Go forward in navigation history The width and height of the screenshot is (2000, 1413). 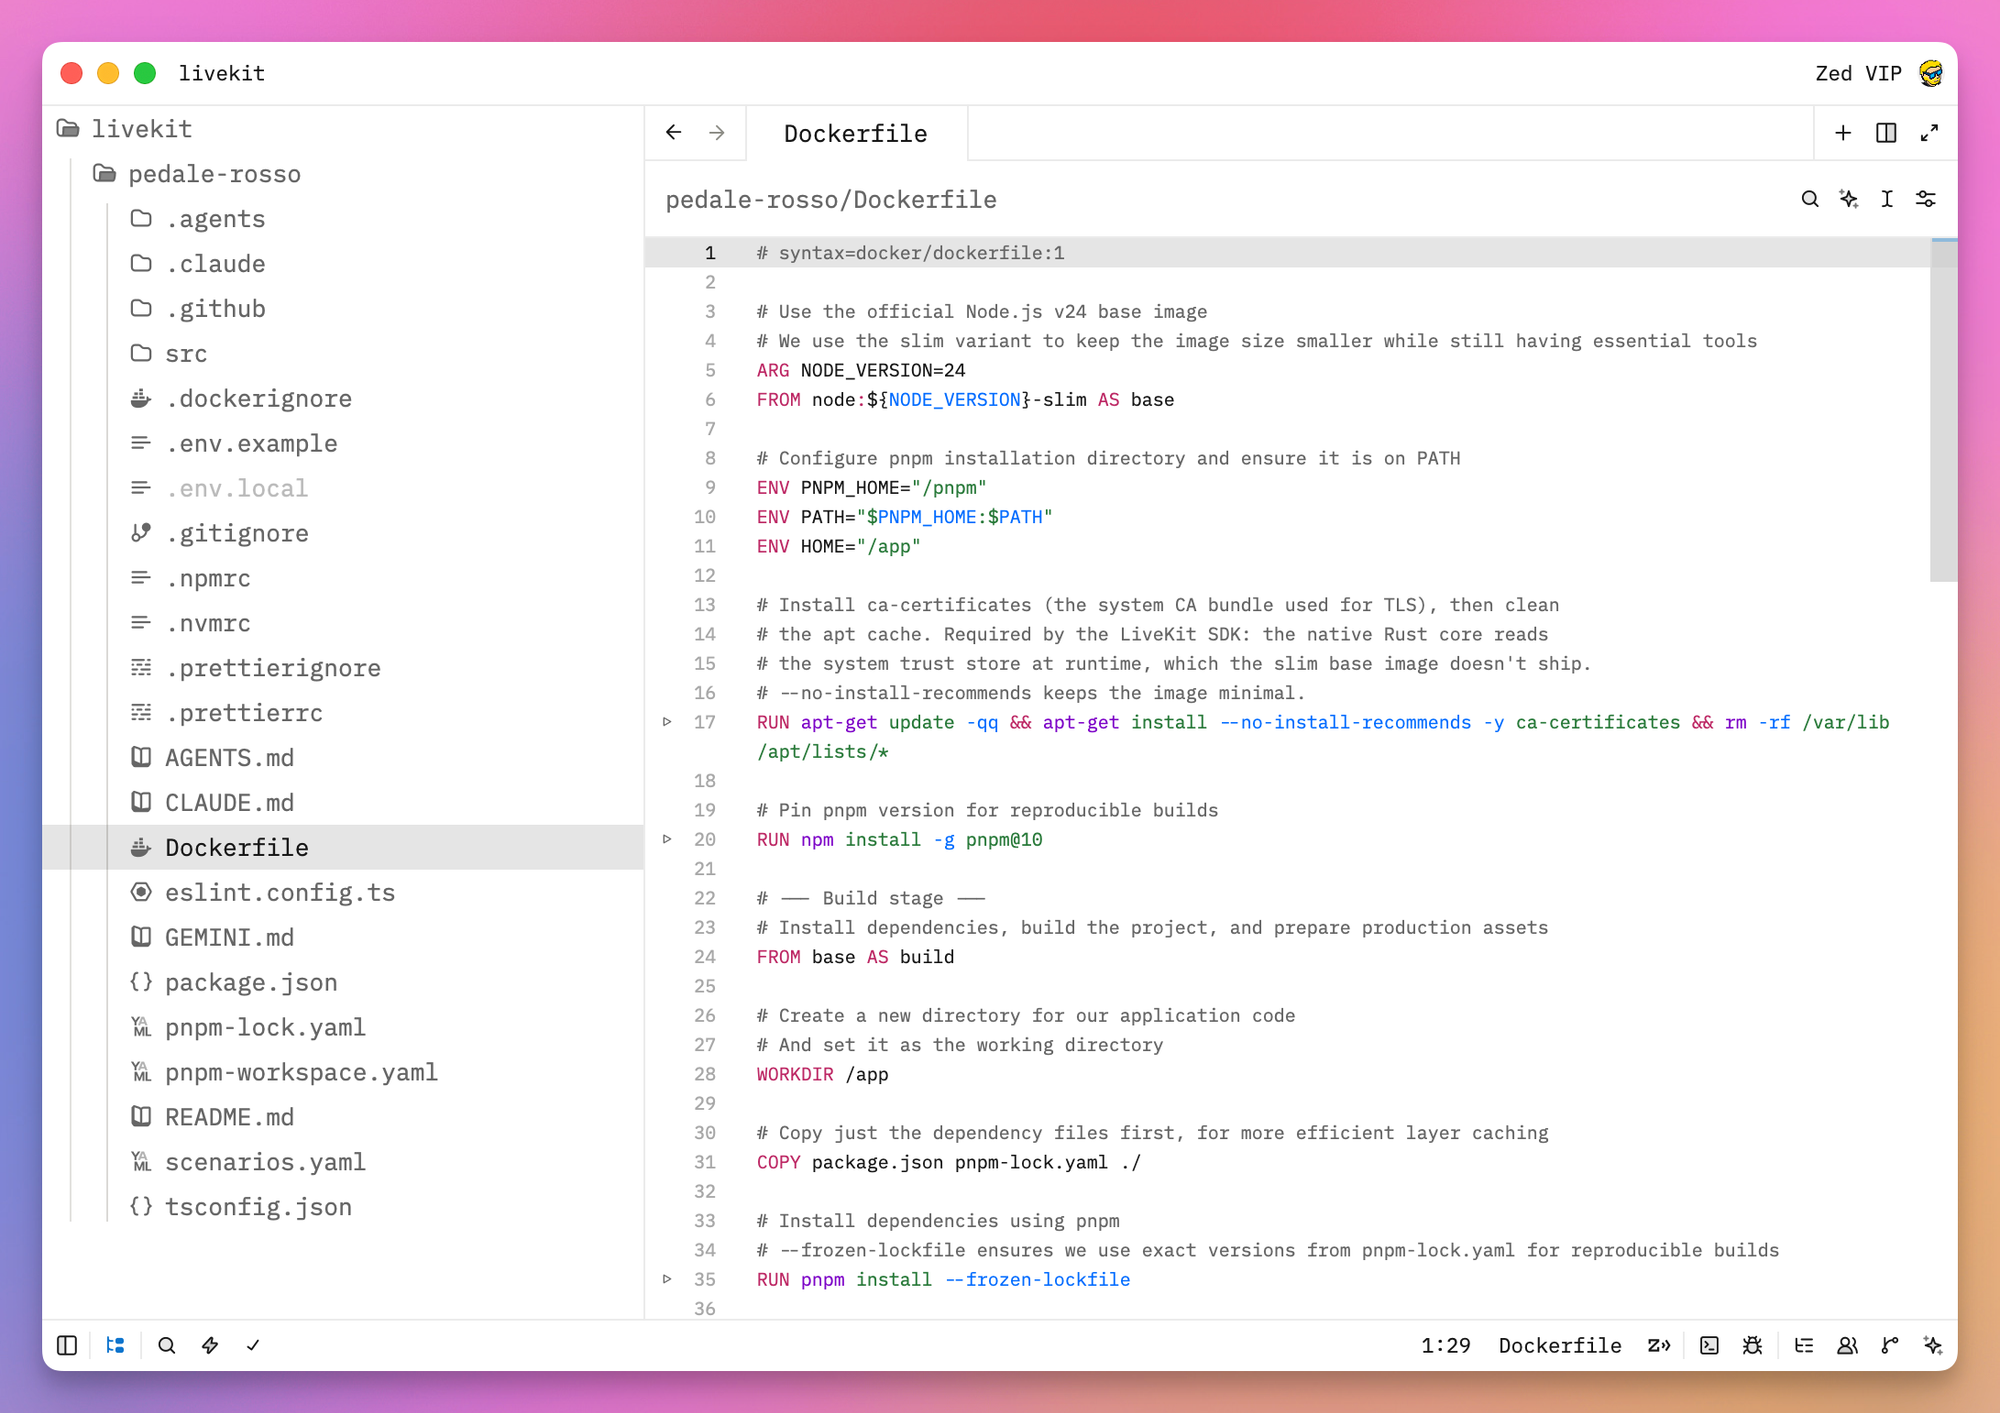(716, 133)
